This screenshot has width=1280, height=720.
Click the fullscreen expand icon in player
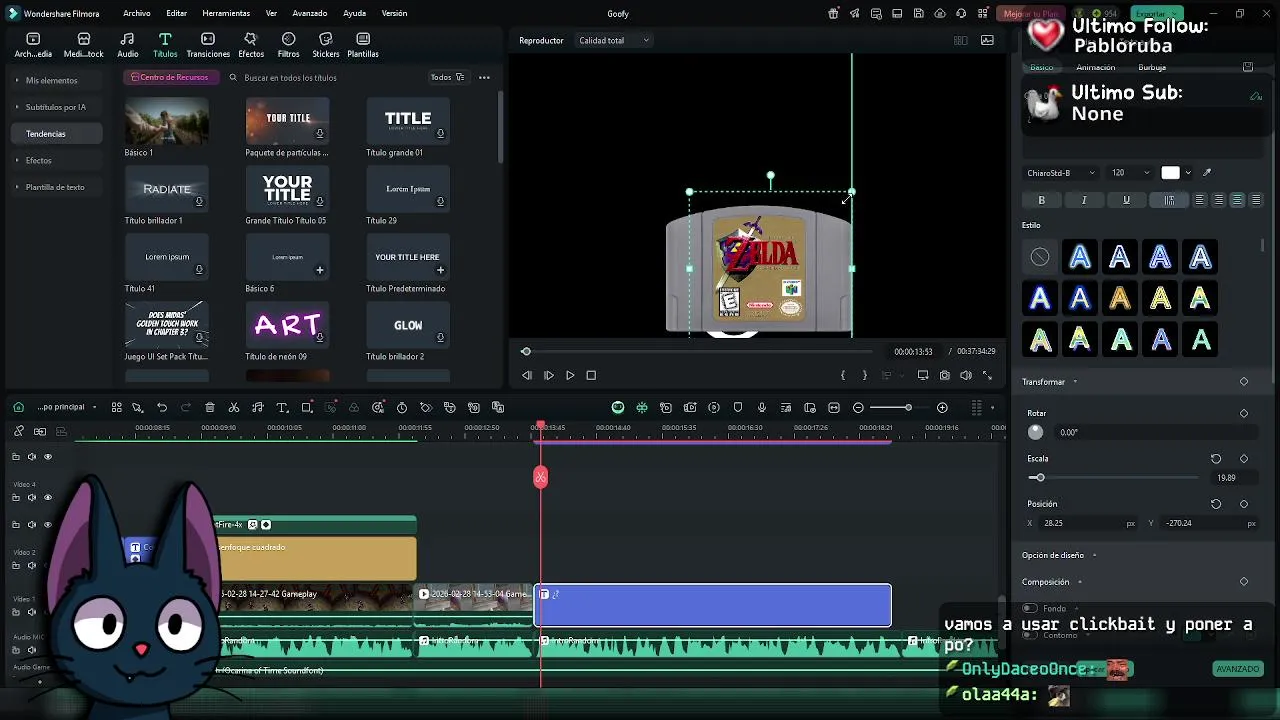point(987,375)
